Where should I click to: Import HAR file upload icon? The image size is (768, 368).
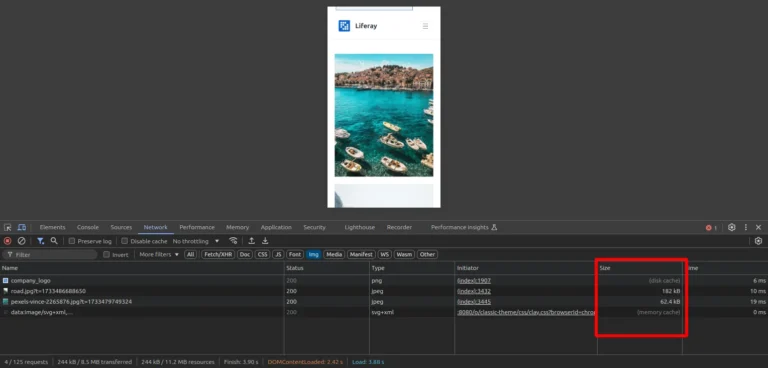tap(251, 241)
